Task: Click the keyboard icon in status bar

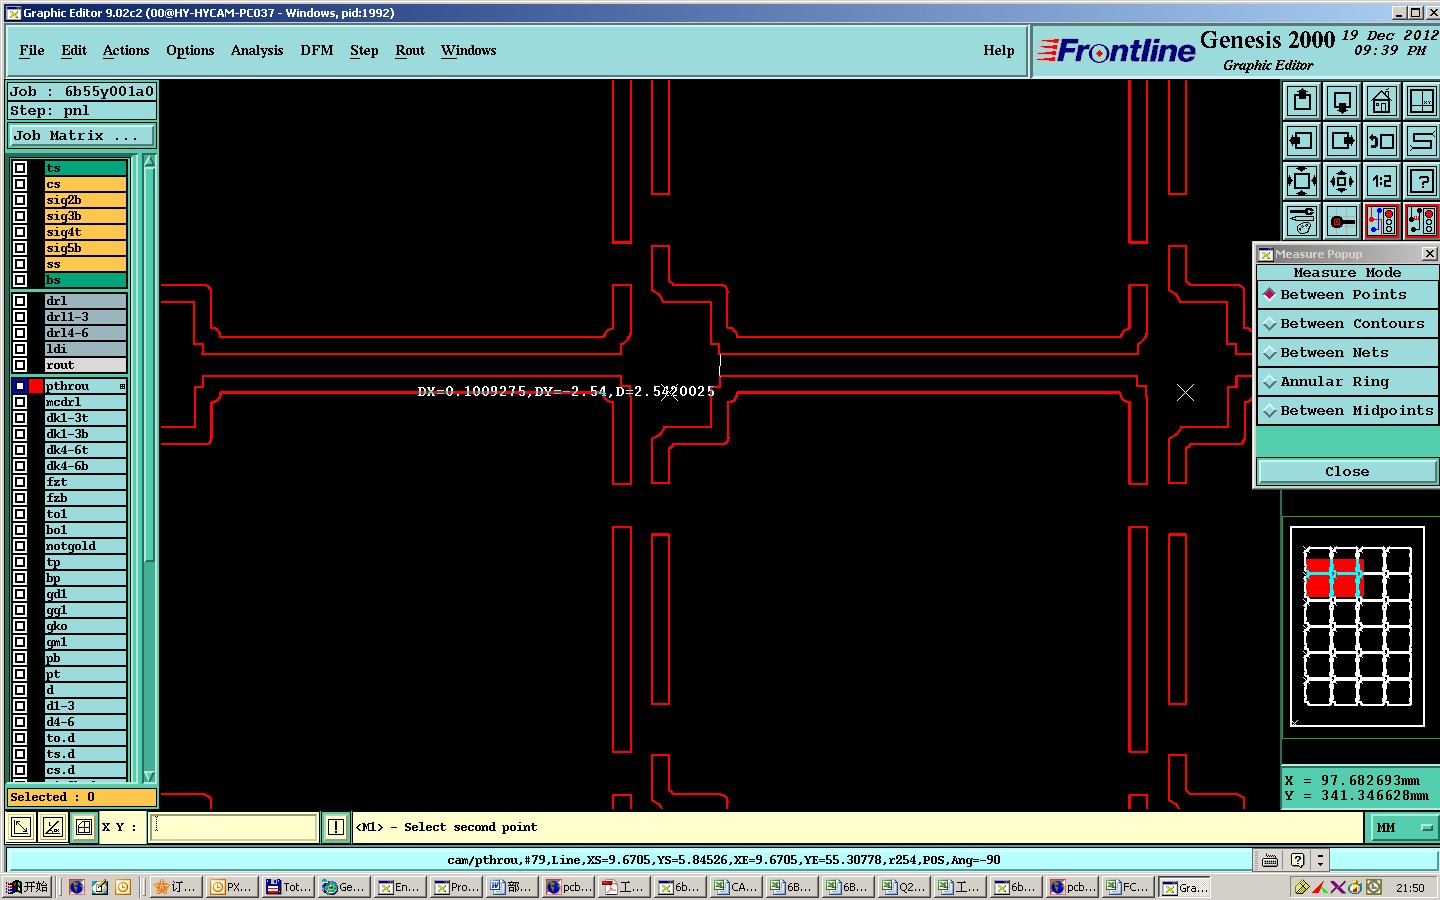Action: point(1270,860)
